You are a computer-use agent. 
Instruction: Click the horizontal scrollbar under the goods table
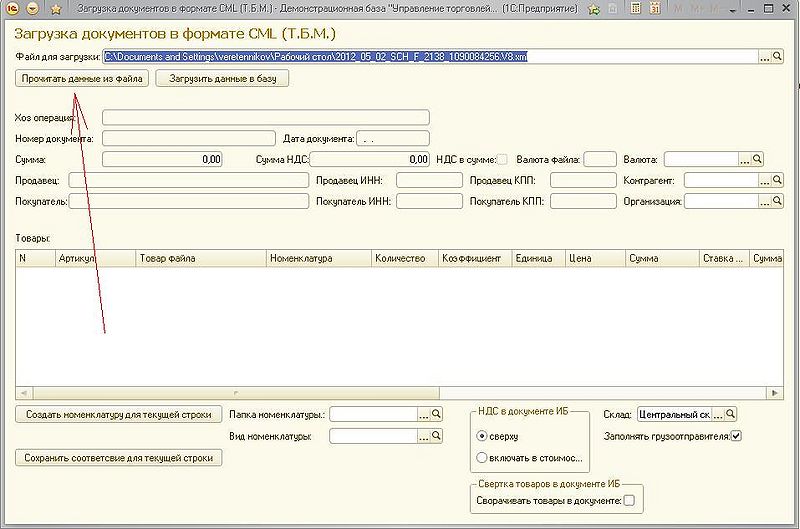[400, 392]
